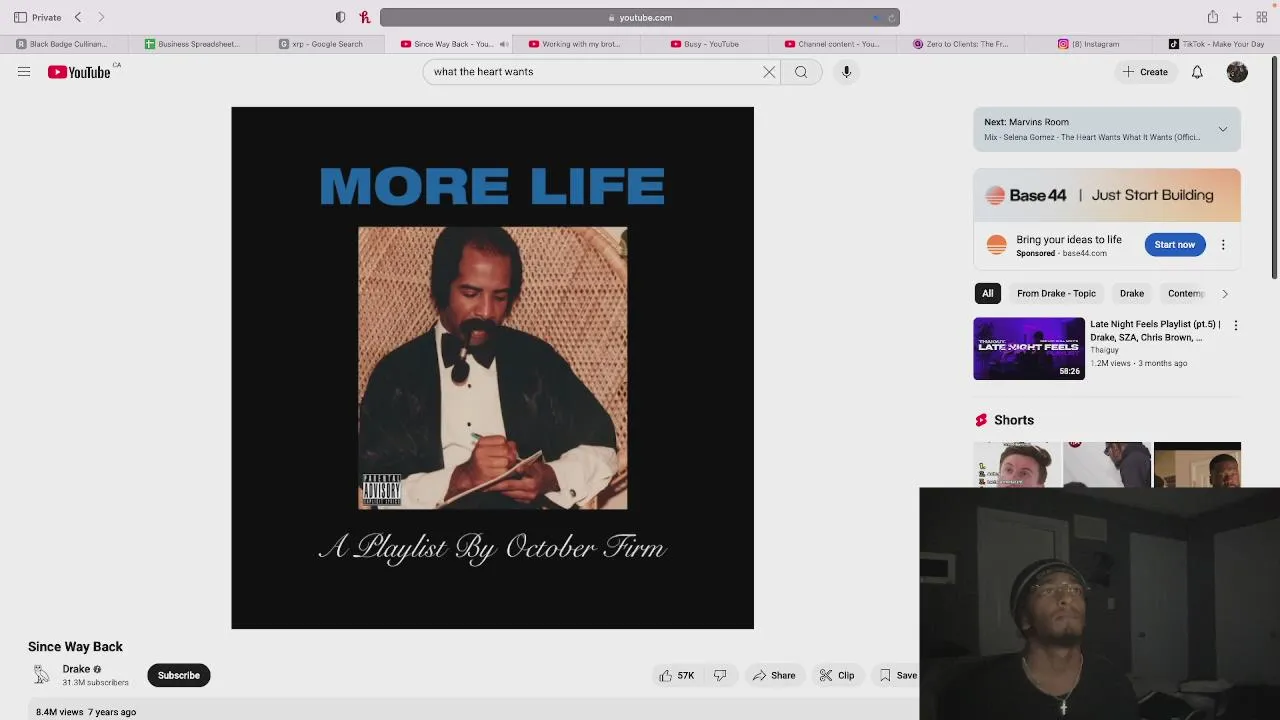
Task: Dislike the Since Way Back video
Action: point(720,675)
